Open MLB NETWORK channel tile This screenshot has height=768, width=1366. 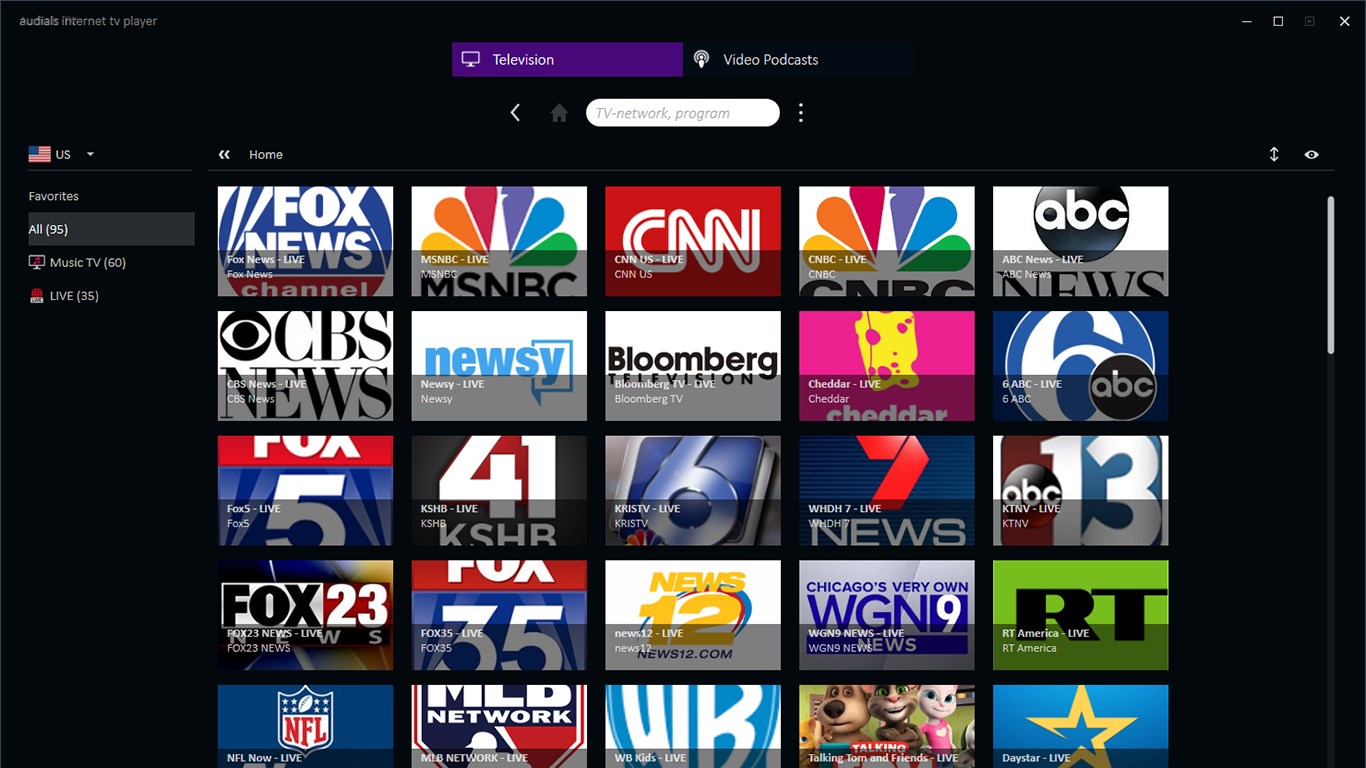tap(499, 726)
